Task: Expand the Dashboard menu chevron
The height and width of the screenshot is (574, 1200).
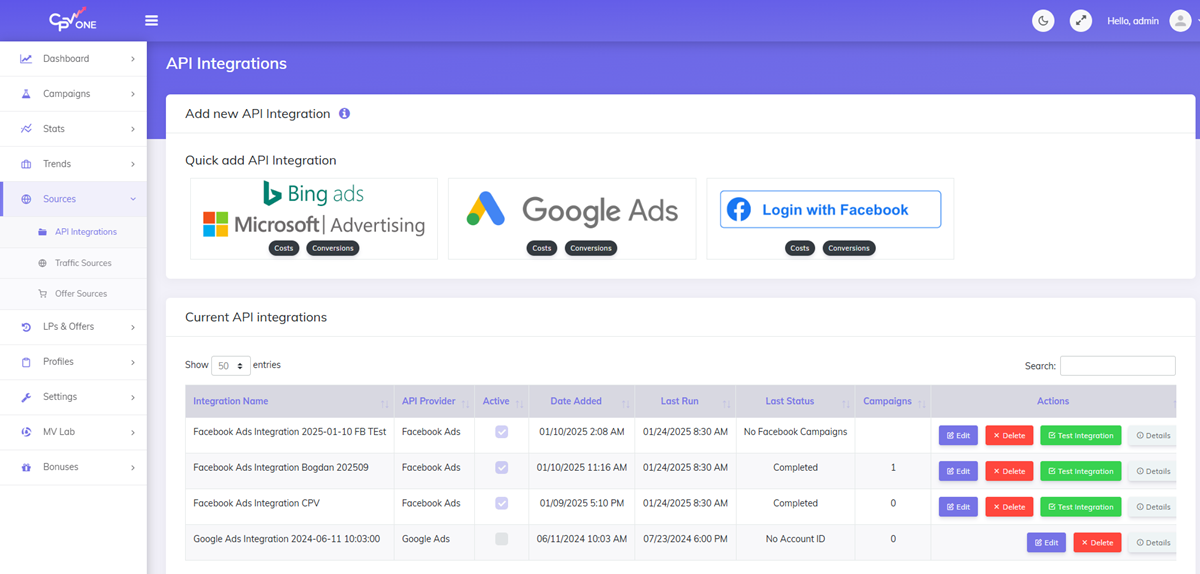Action: coord(132,59)
